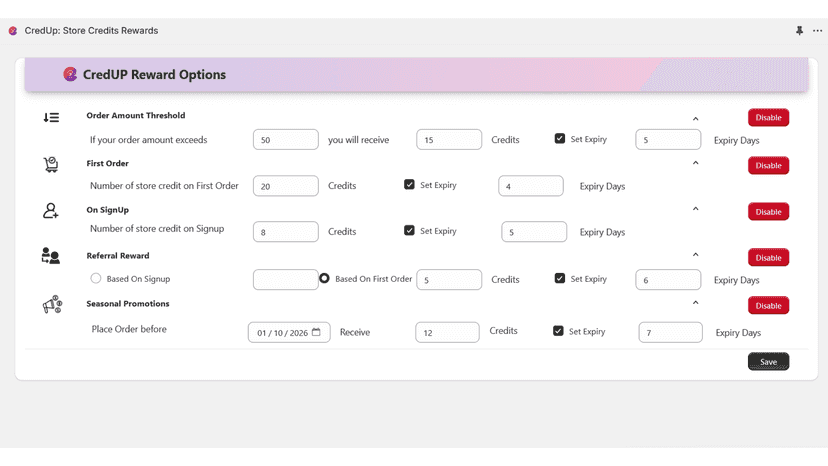Select the Based On Signup radio option

[x=96, y=278]
